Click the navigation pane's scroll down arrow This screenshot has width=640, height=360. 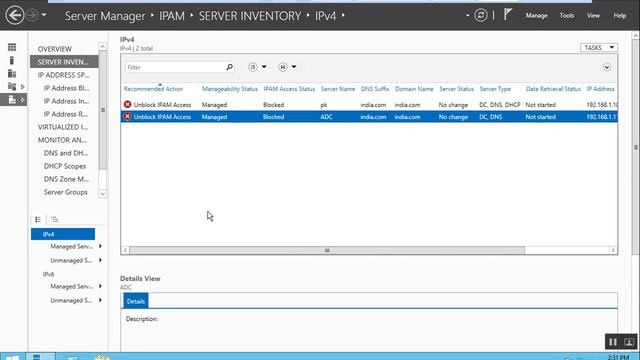pyautogui.click(x=102, y=194)
